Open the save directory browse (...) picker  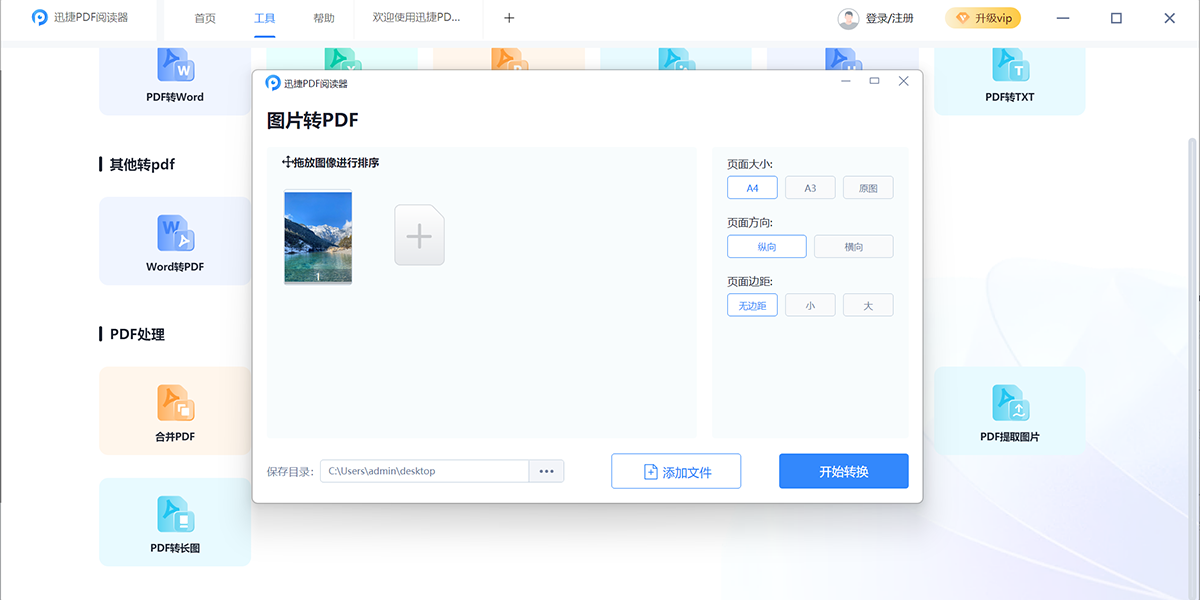click(546, 470)
